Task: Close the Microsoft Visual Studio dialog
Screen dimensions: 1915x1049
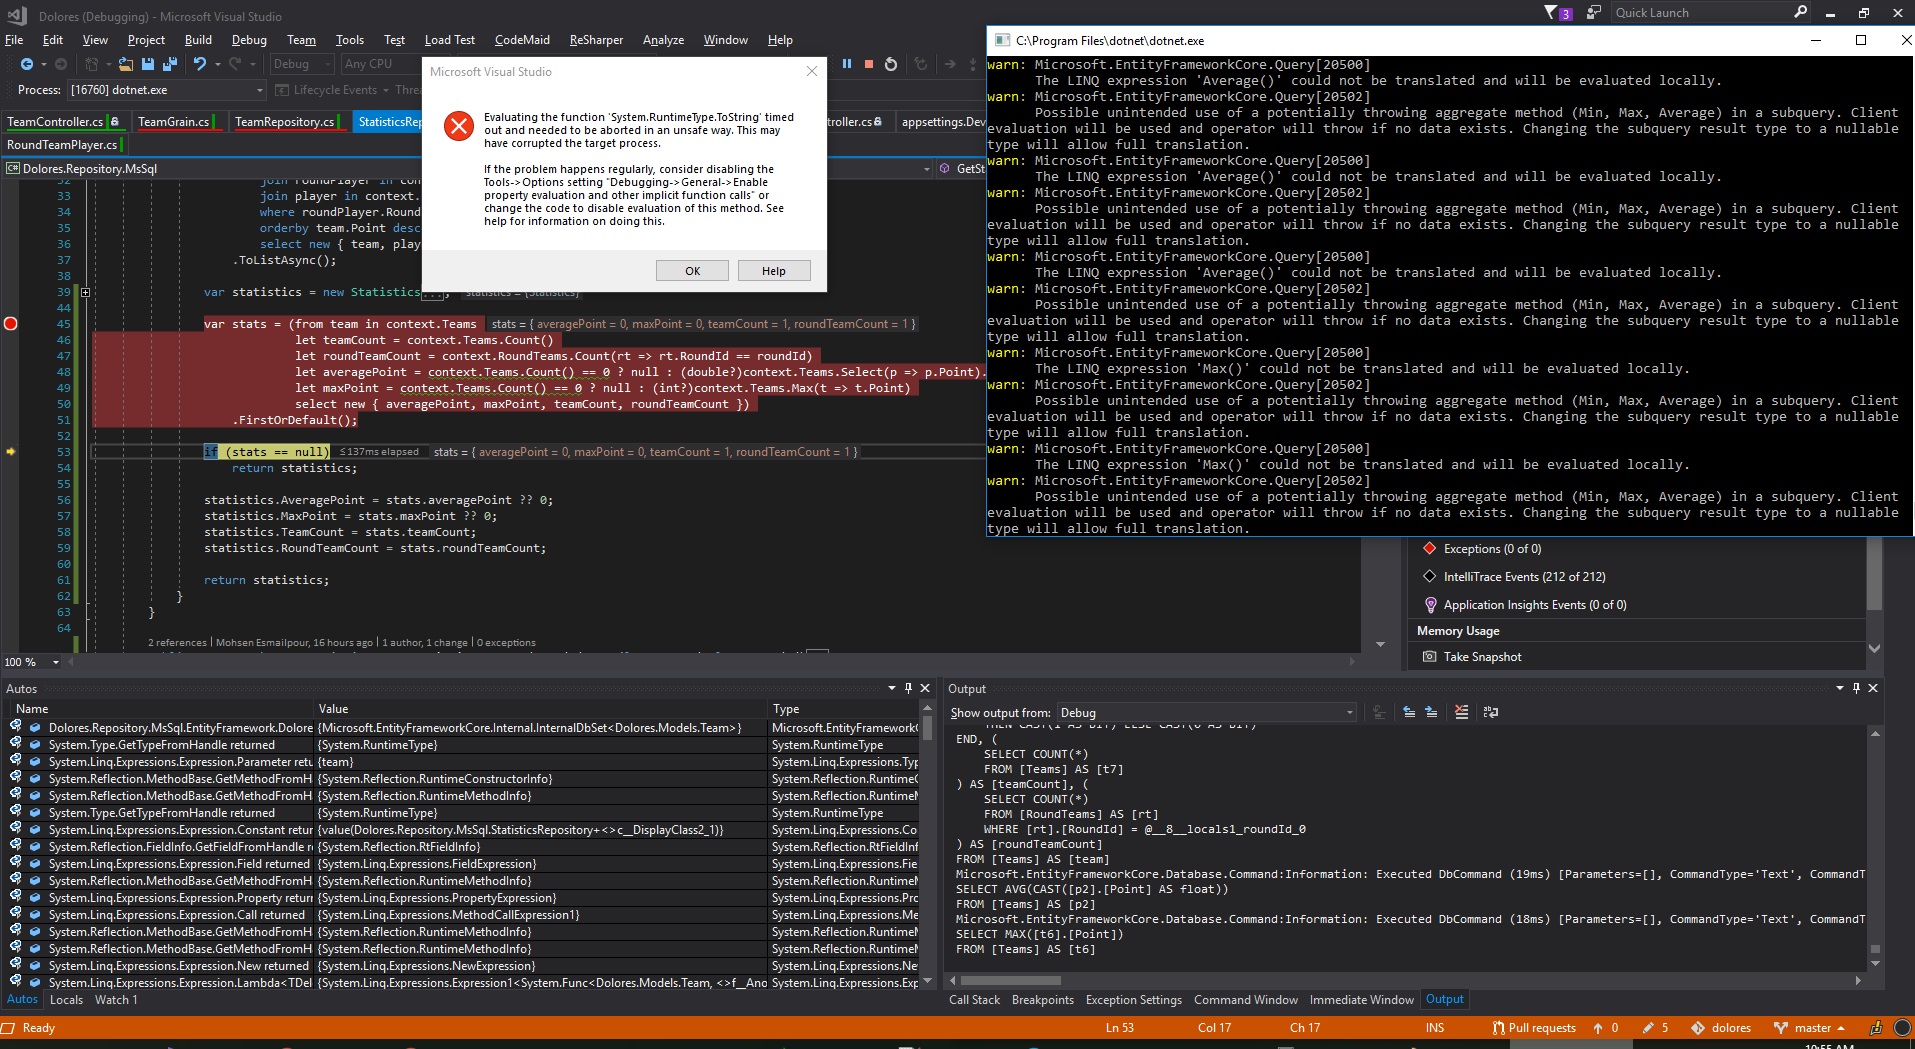Action: pos(811,71)
